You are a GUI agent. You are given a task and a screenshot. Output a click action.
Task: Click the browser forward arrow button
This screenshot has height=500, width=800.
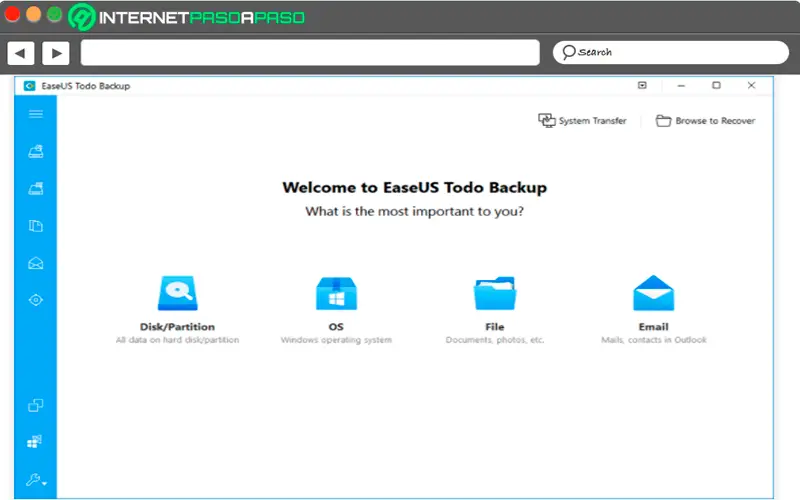pos(56,53)
